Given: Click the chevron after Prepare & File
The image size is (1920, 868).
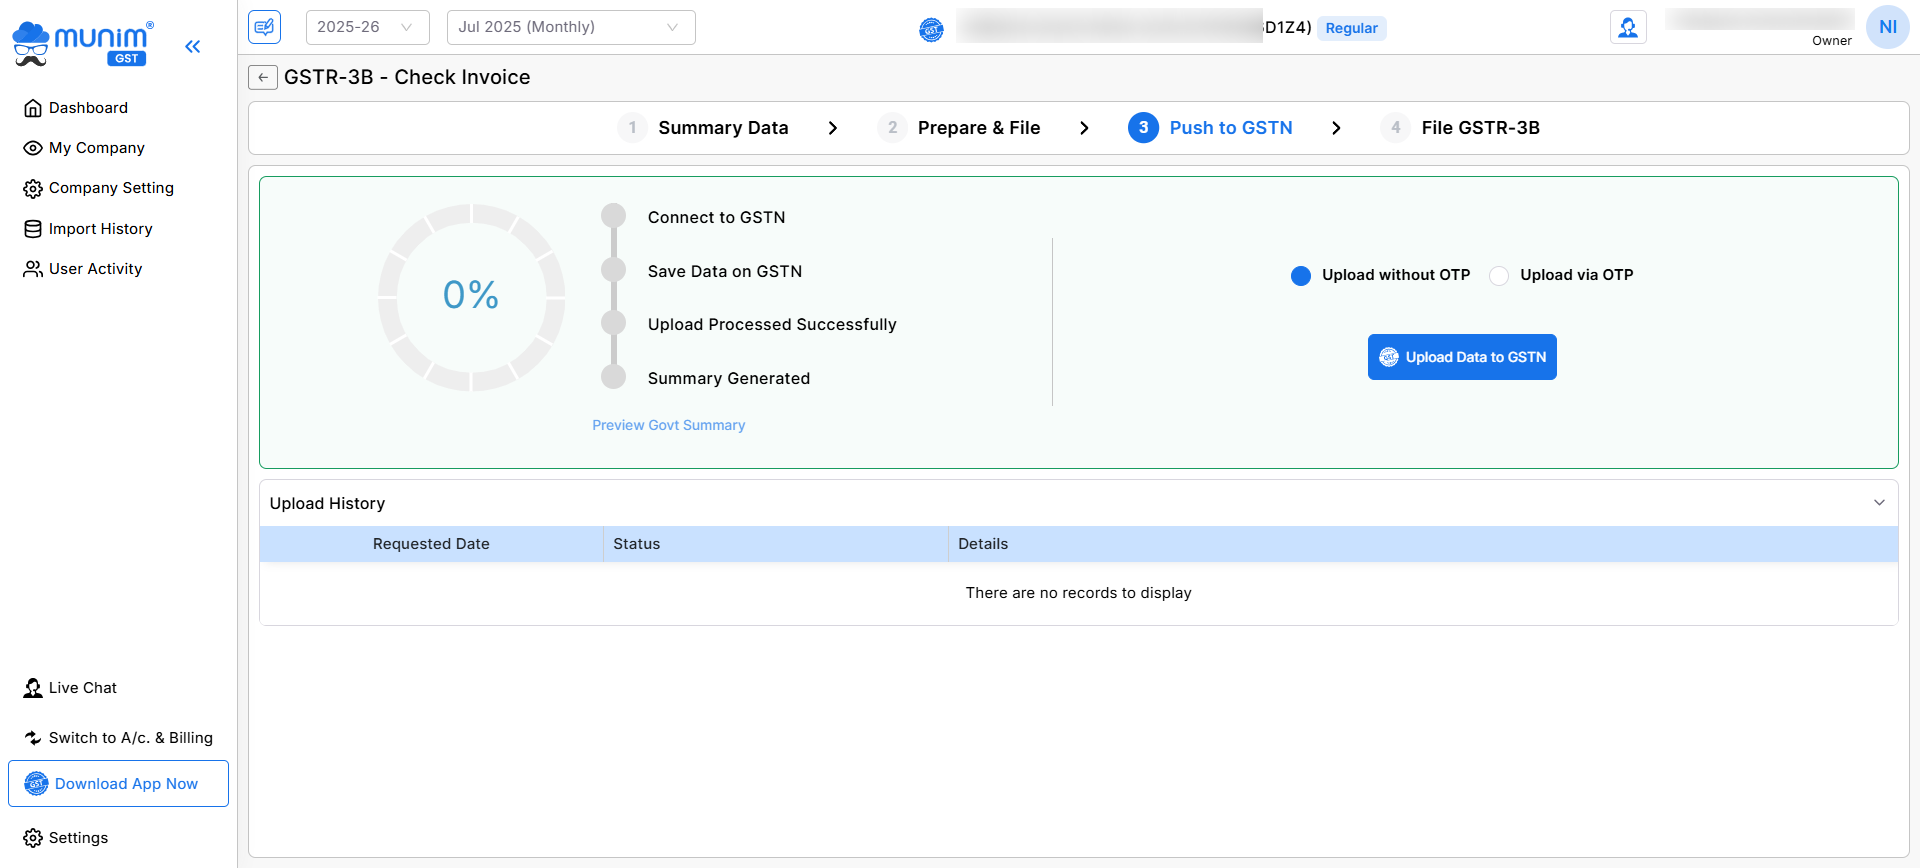Looking at the screenshot, I should point(1084,128).
